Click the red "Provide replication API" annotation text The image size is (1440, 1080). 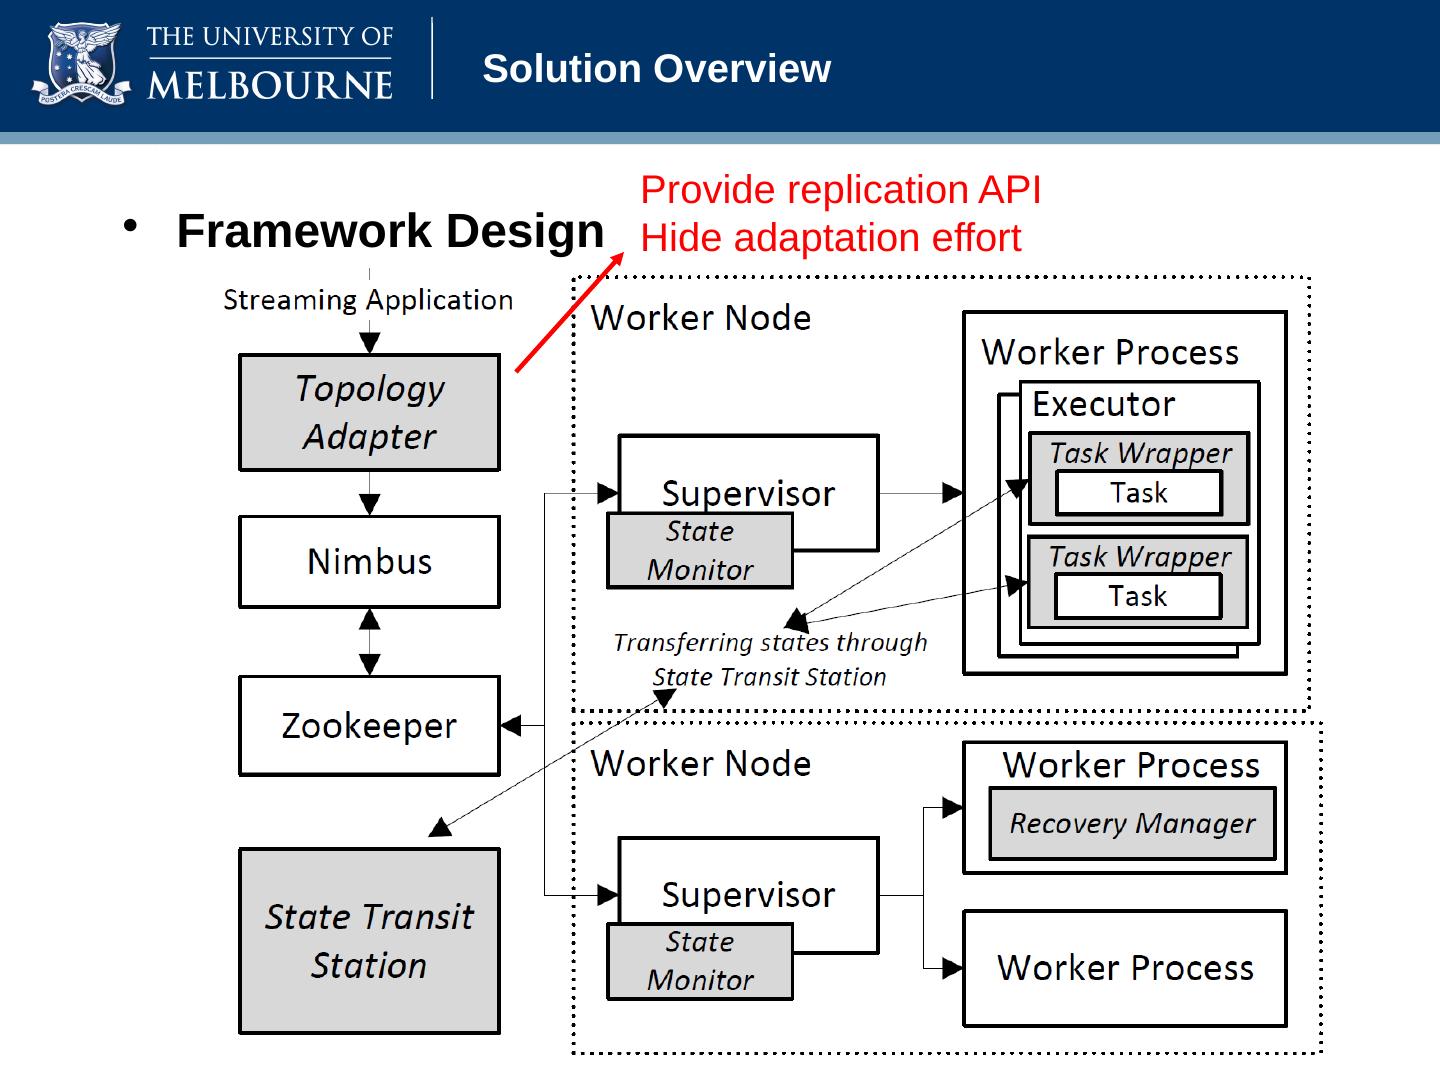(x=841, y=190)
